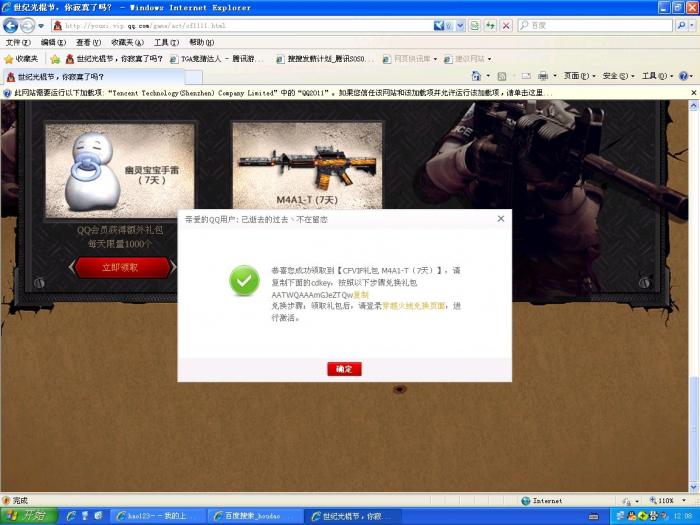Viewport: 700px width, 525px height.
Task: Click the RSS feeds icon
Action: 502,76
